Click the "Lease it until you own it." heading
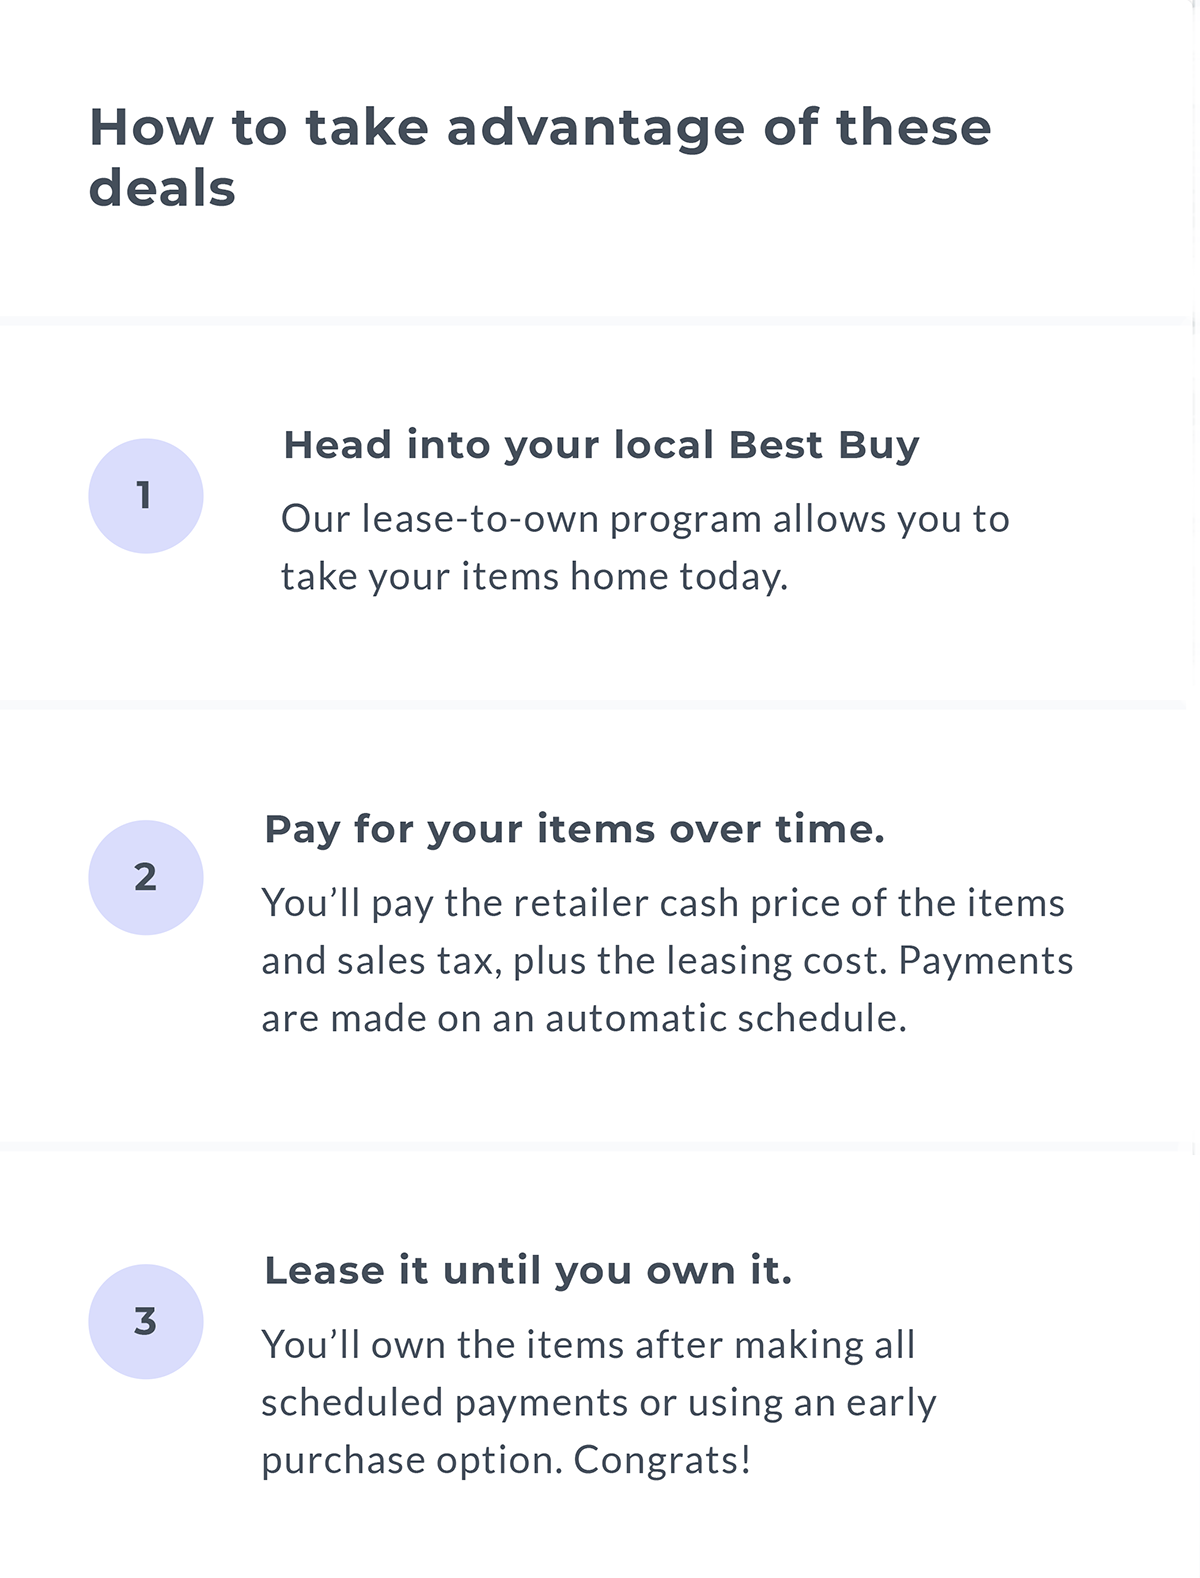The height and width of the screenshot is (1578, 1200). click(528, 1271)
